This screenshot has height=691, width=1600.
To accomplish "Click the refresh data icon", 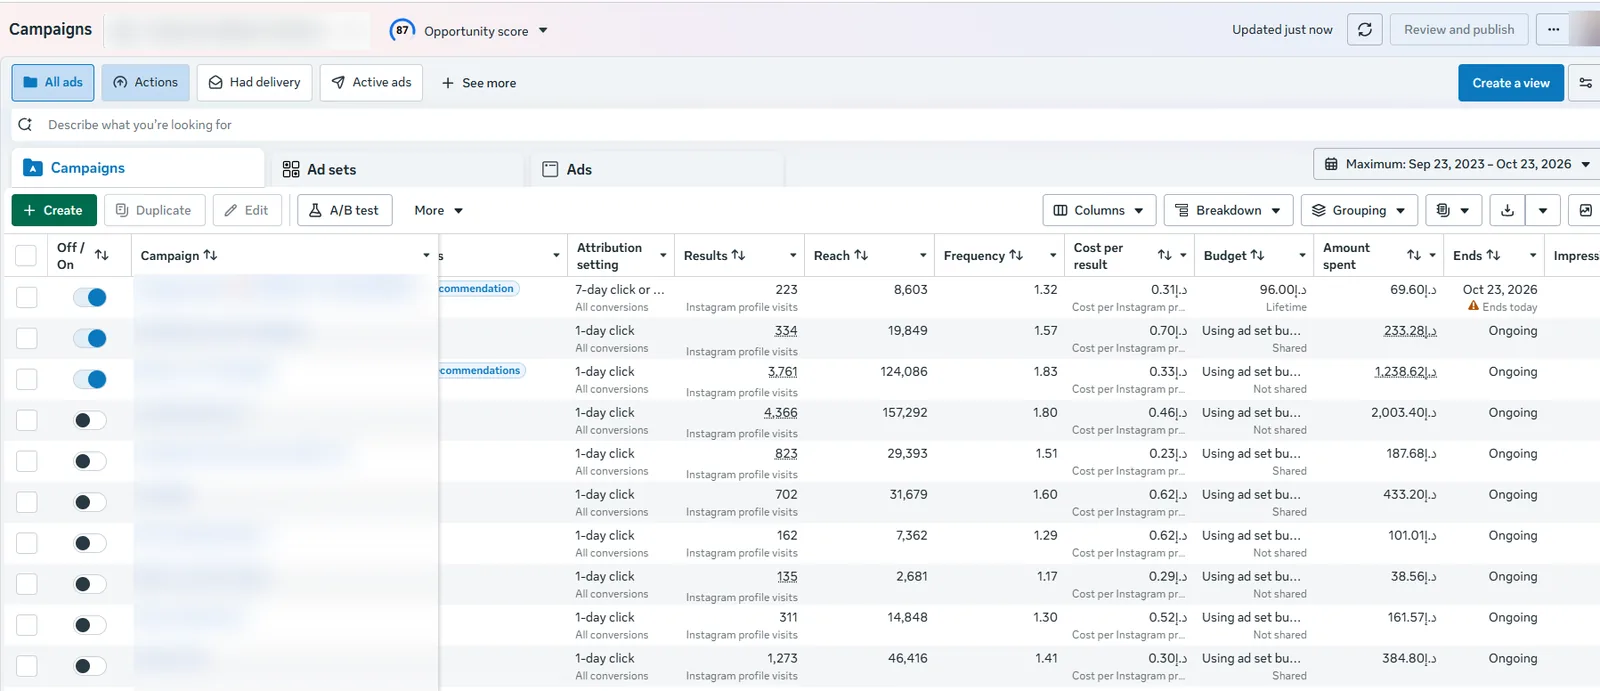I will pos(1365,30).
